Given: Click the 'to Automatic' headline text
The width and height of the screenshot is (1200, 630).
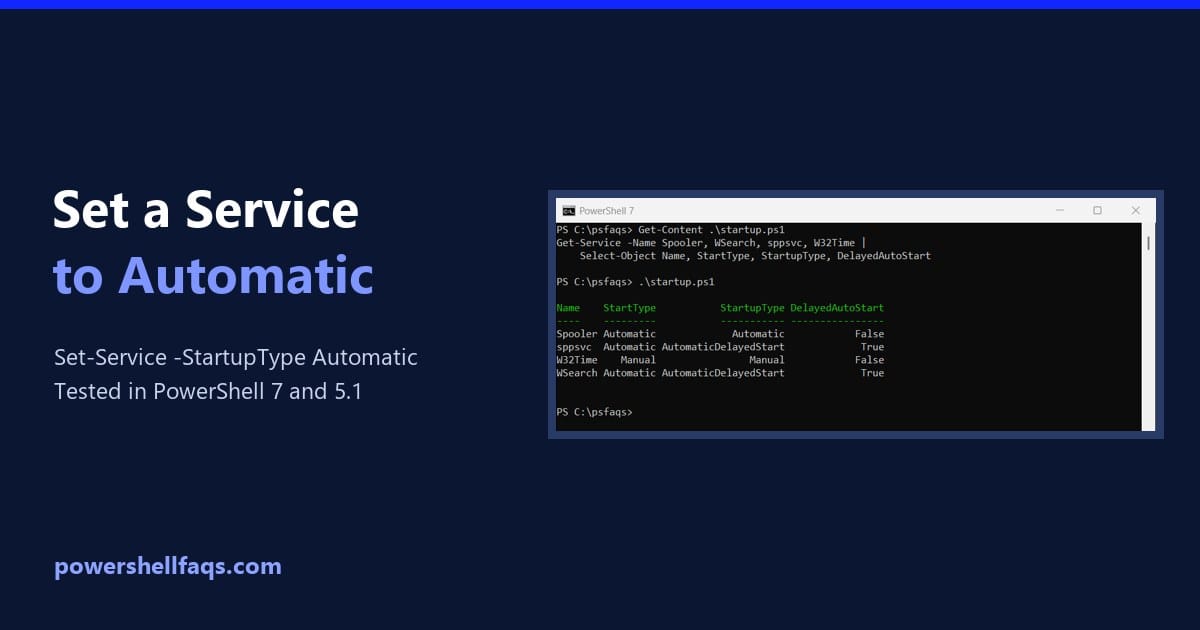Looking at the screenshot, I should pos(213,277).
